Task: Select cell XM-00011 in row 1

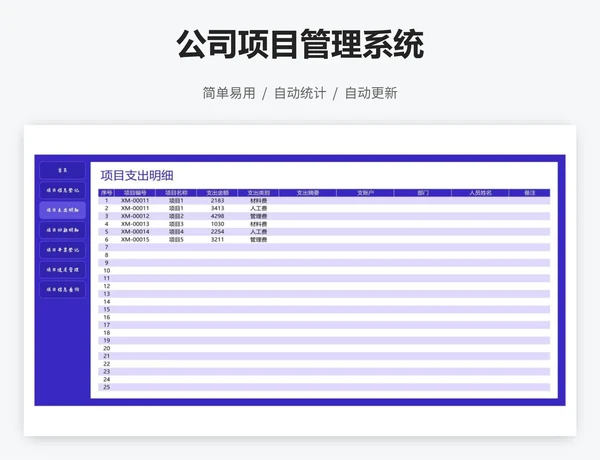Action: tap(135, 201)
